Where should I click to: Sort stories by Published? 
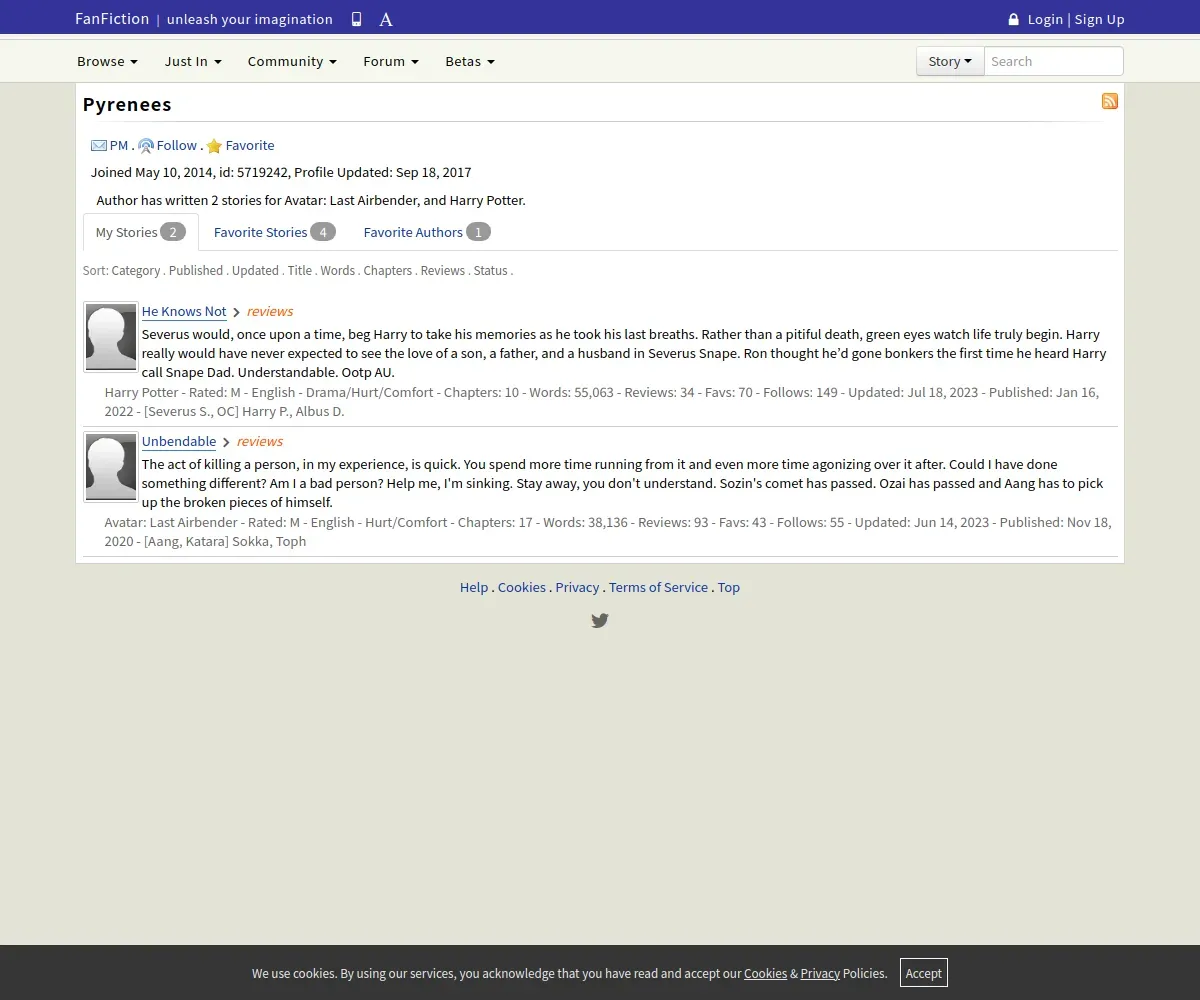(196, 271)
